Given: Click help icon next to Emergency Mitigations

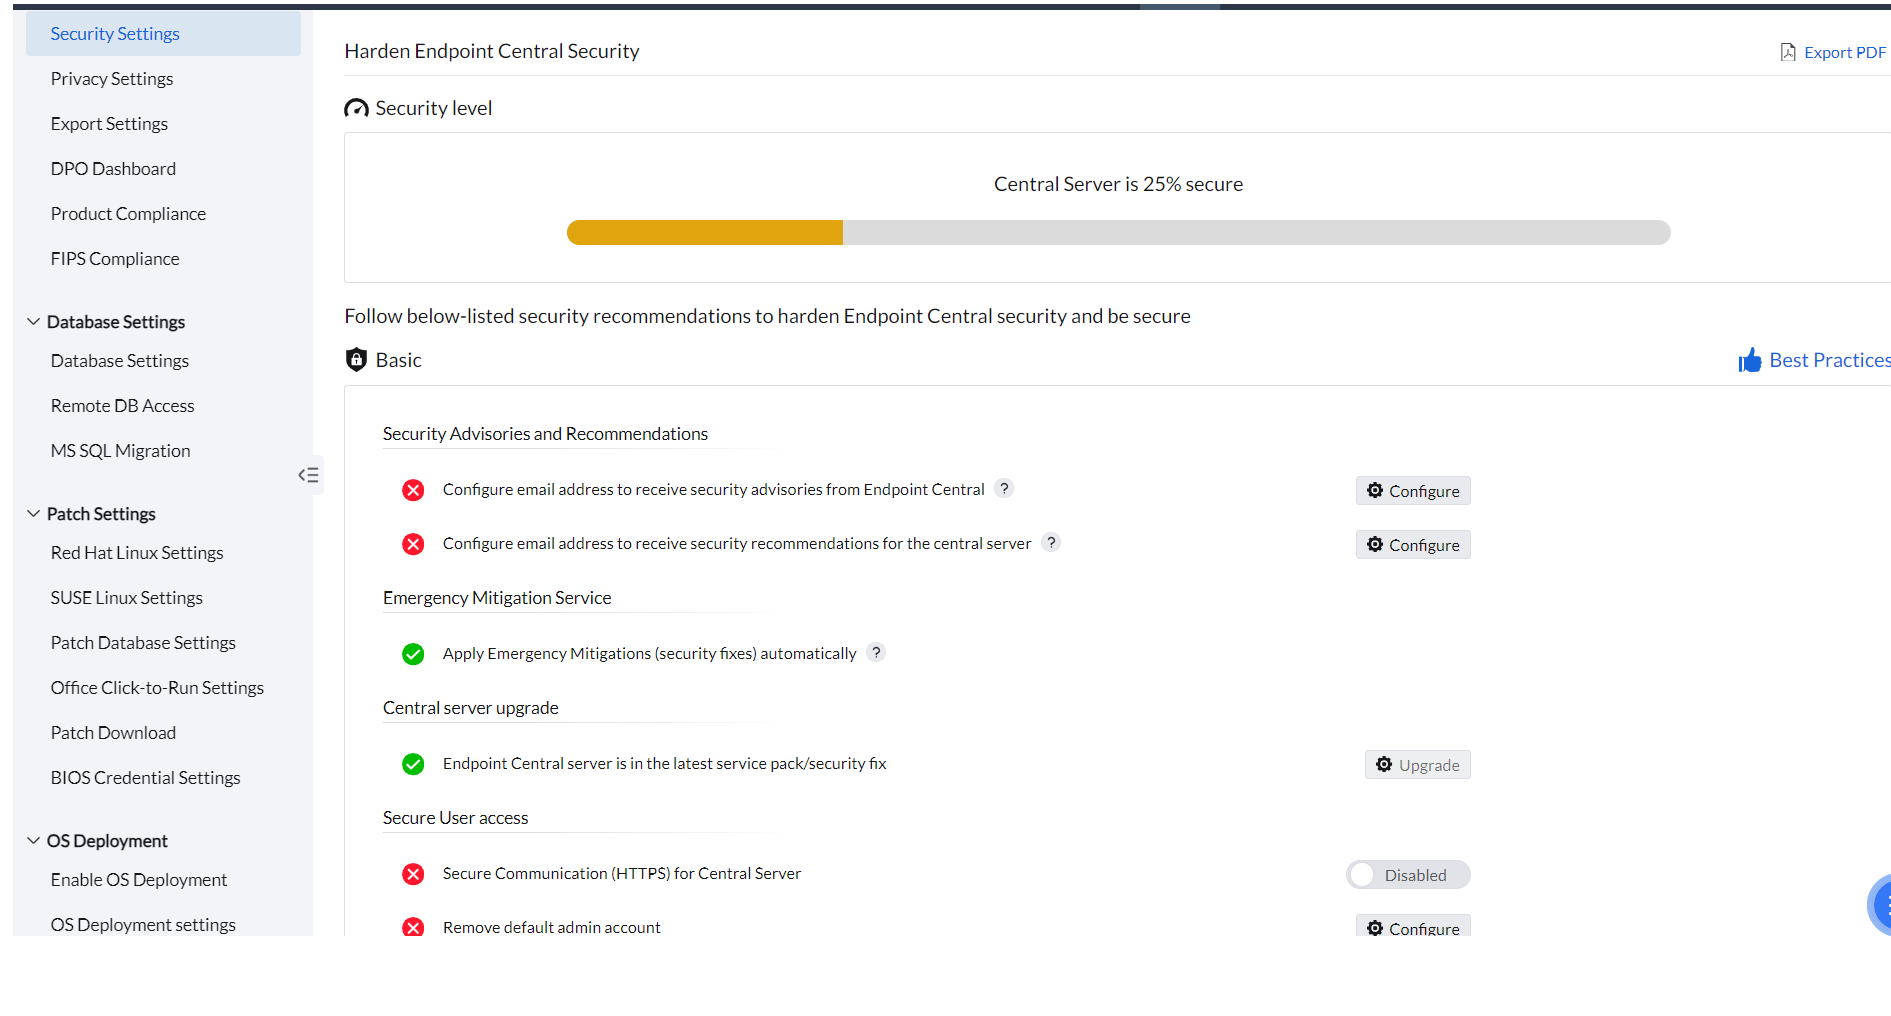Looking at the screenshot, I should tap(876, 652).
